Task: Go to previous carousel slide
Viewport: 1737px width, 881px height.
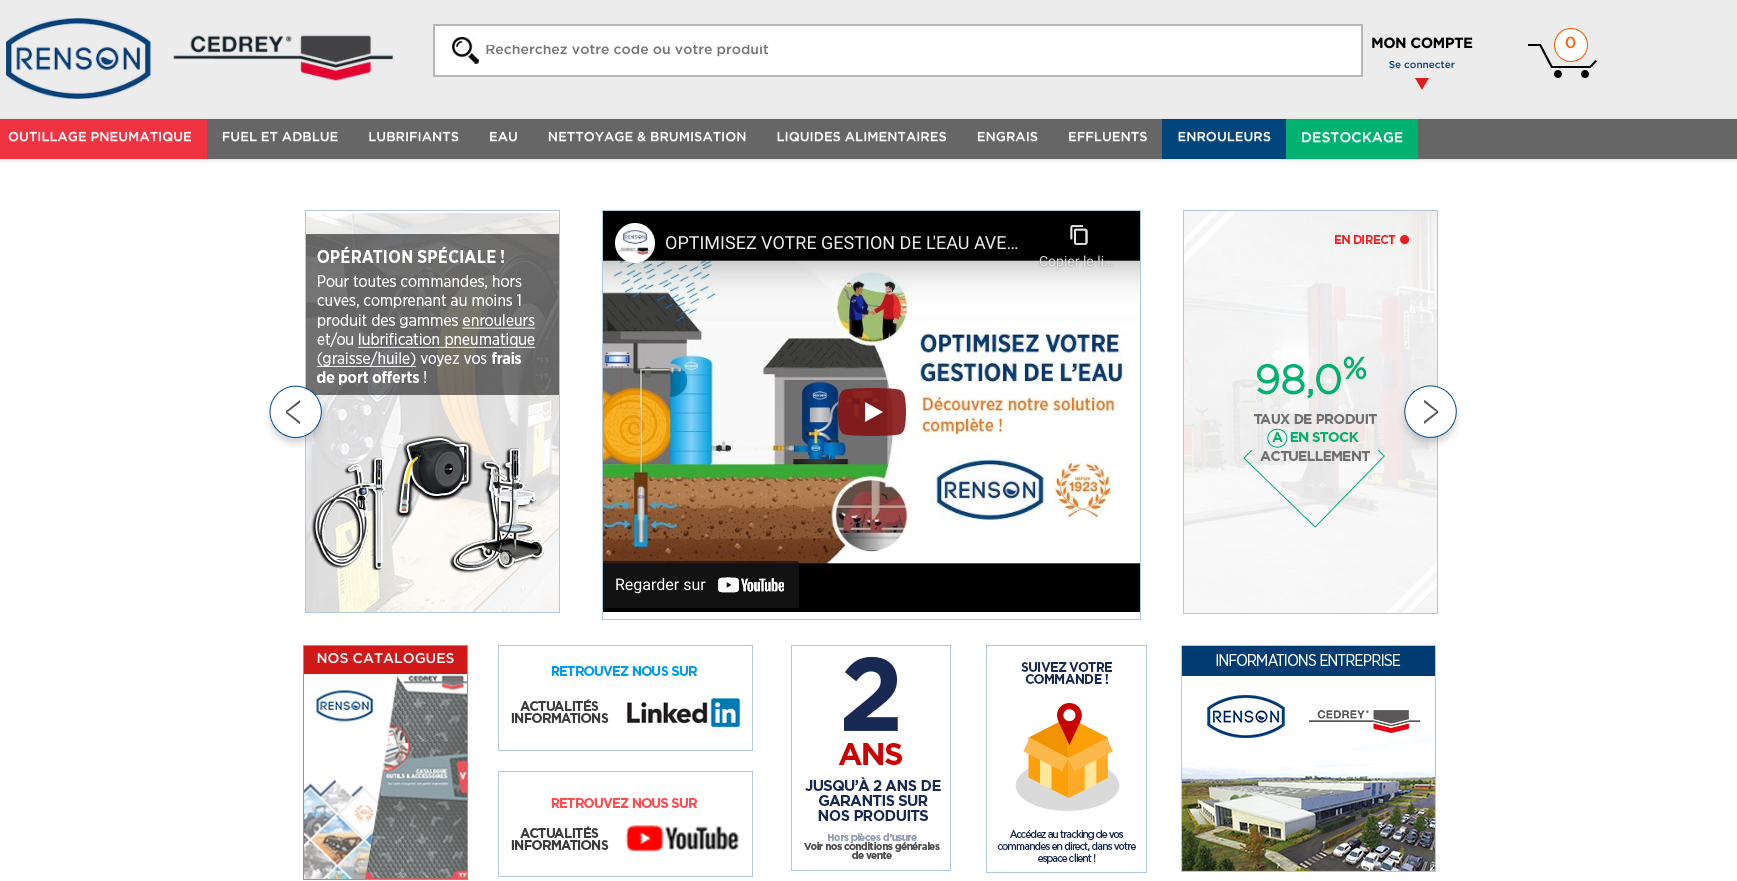Action: click(x=295, y=412)
